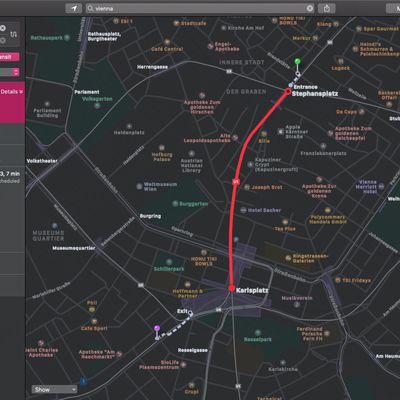Select the Stadtcafe icon
The height and width of the screenshot is (400, 400).
[x=176, y=23]
